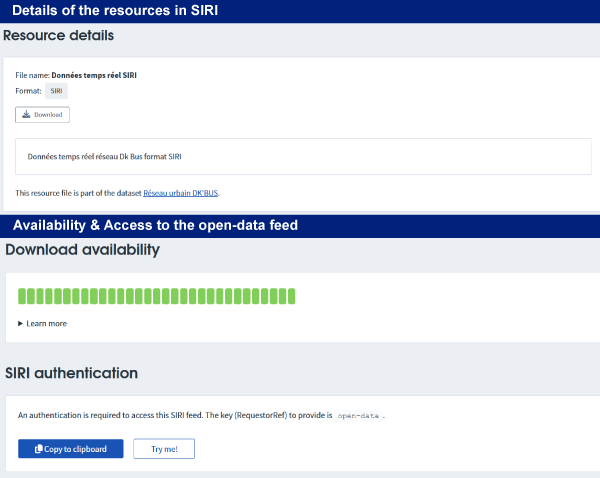This screenshot has height=478, width=600.
Task: Click the clipboard icon on Copy to clipboard
Action: (x=38, y=449)
